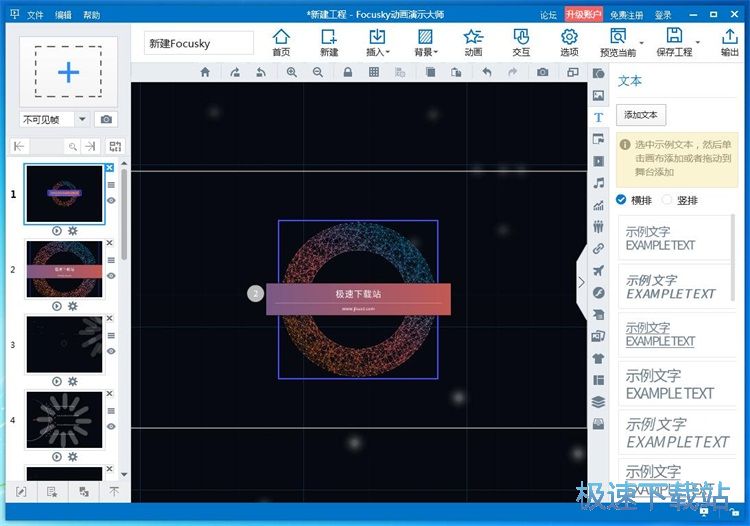Zoom out the canvas with magnifier minus
This screenshot has height=526, width=750.
click(x=317, y=72)
